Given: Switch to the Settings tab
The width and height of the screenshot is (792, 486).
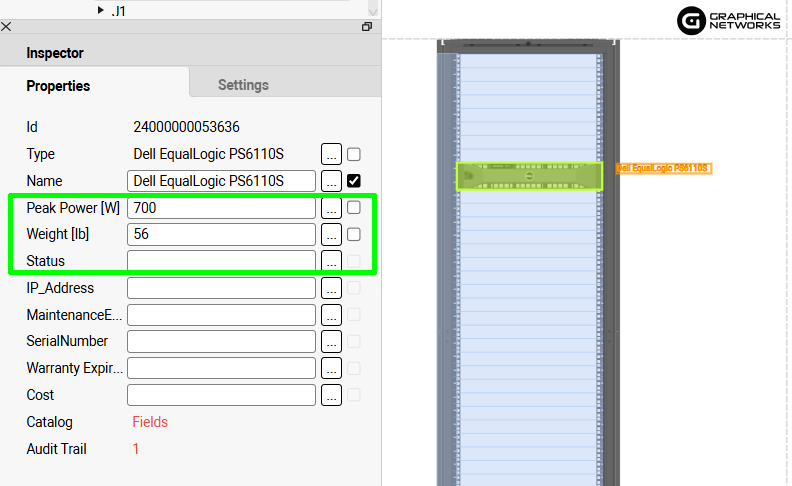Looking at the screenshot, I should point(243,85).
